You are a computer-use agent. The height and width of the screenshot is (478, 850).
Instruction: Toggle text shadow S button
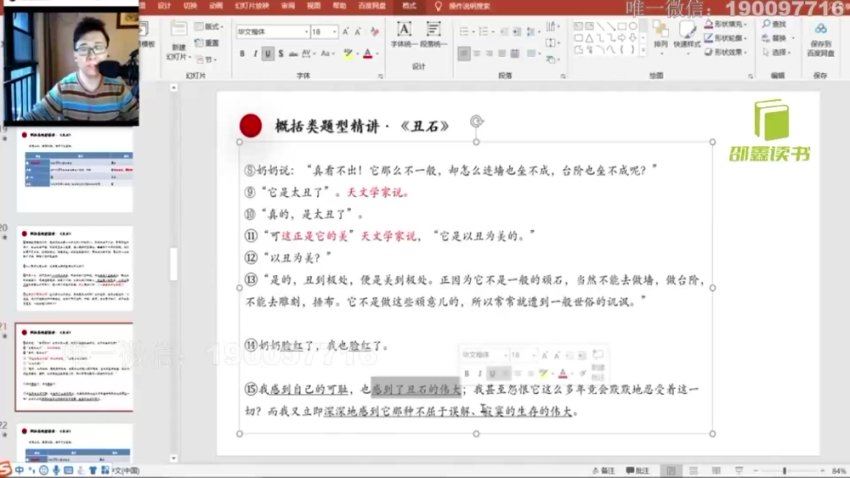click(281, 54)
